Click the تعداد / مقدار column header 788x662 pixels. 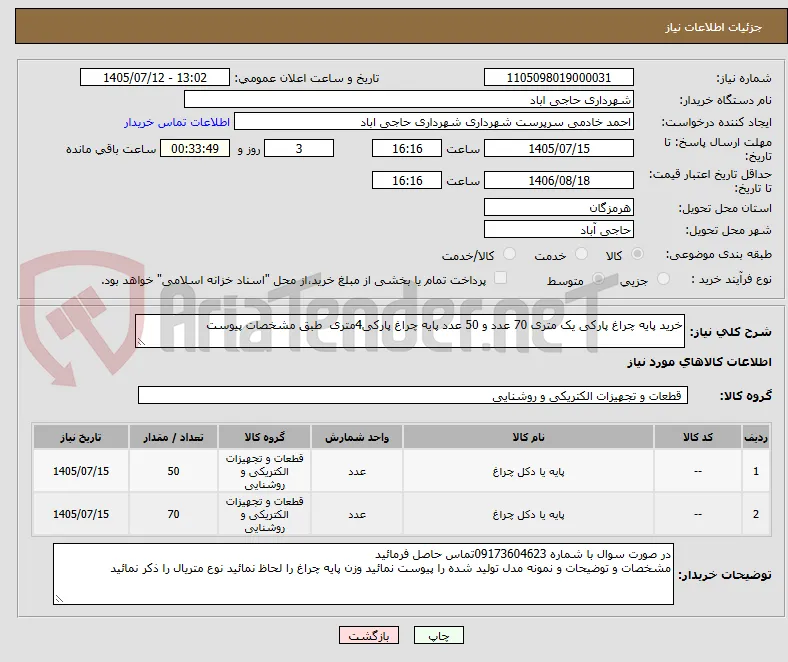pos(173,437)
